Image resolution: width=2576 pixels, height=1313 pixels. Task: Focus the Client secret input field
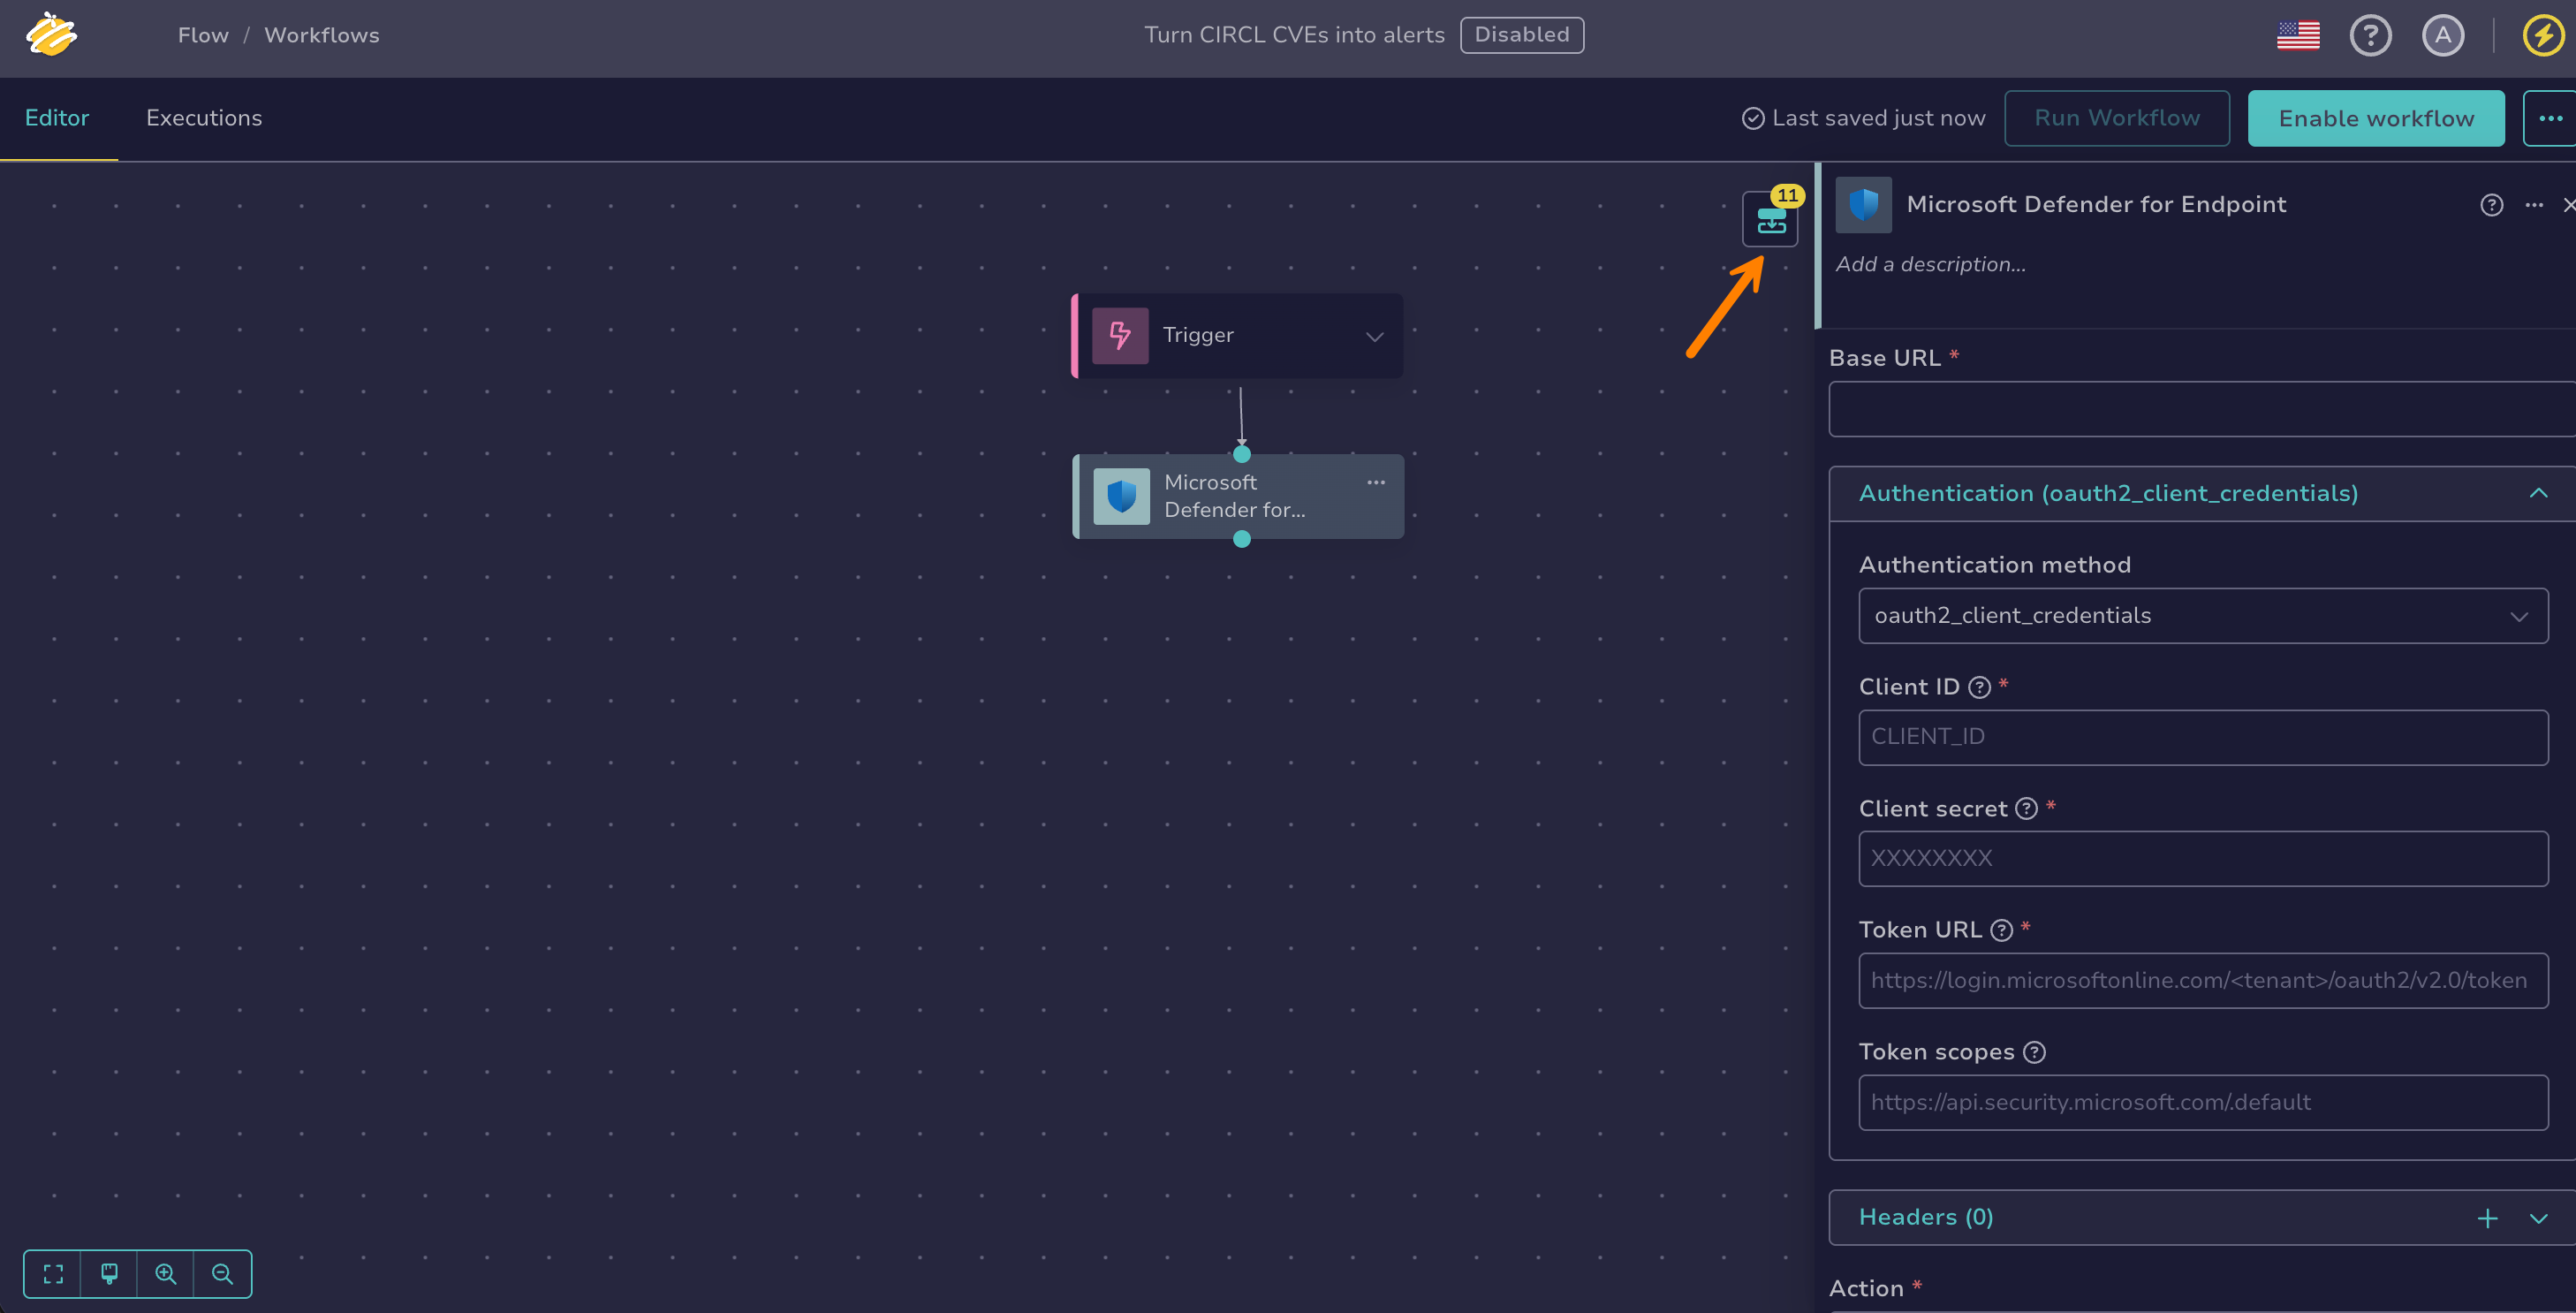[2203, 859]
